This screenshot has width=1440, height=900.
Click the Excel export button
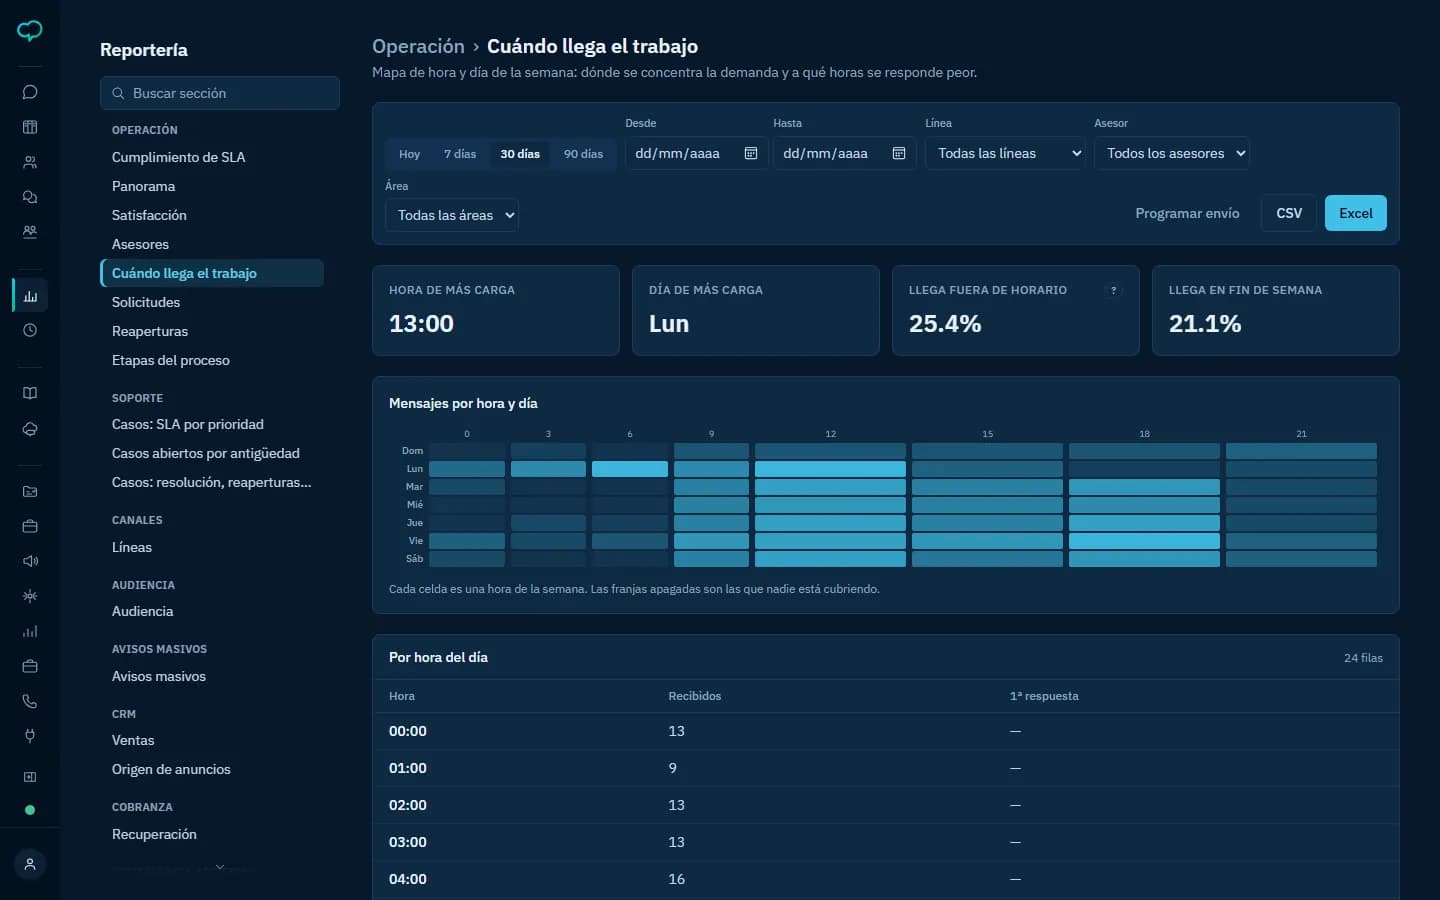click(1356, 213)
